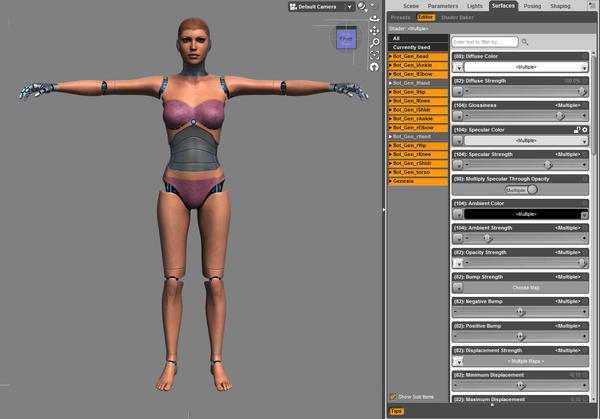Select the Surfaces tab
600x419 pixels.
[x=503, y=6]
